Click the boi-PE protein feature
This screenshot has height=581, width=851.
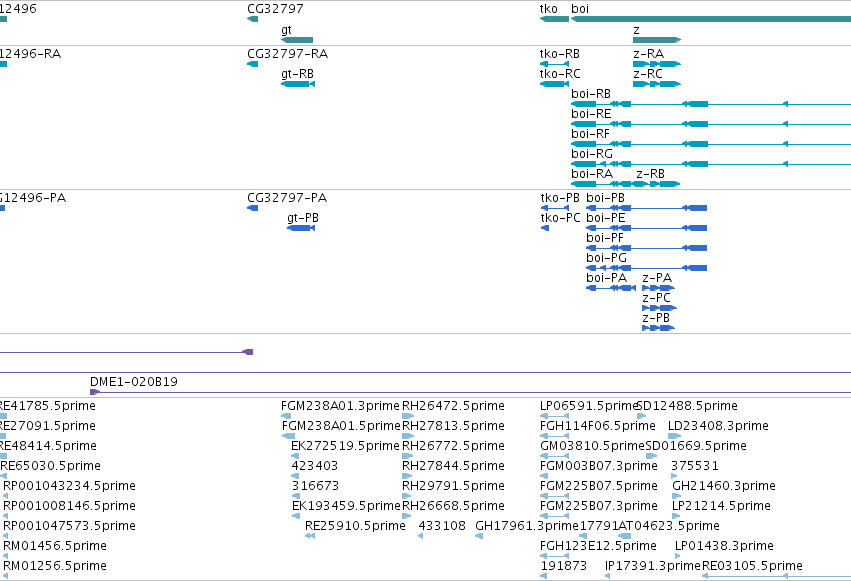(646, 228)
